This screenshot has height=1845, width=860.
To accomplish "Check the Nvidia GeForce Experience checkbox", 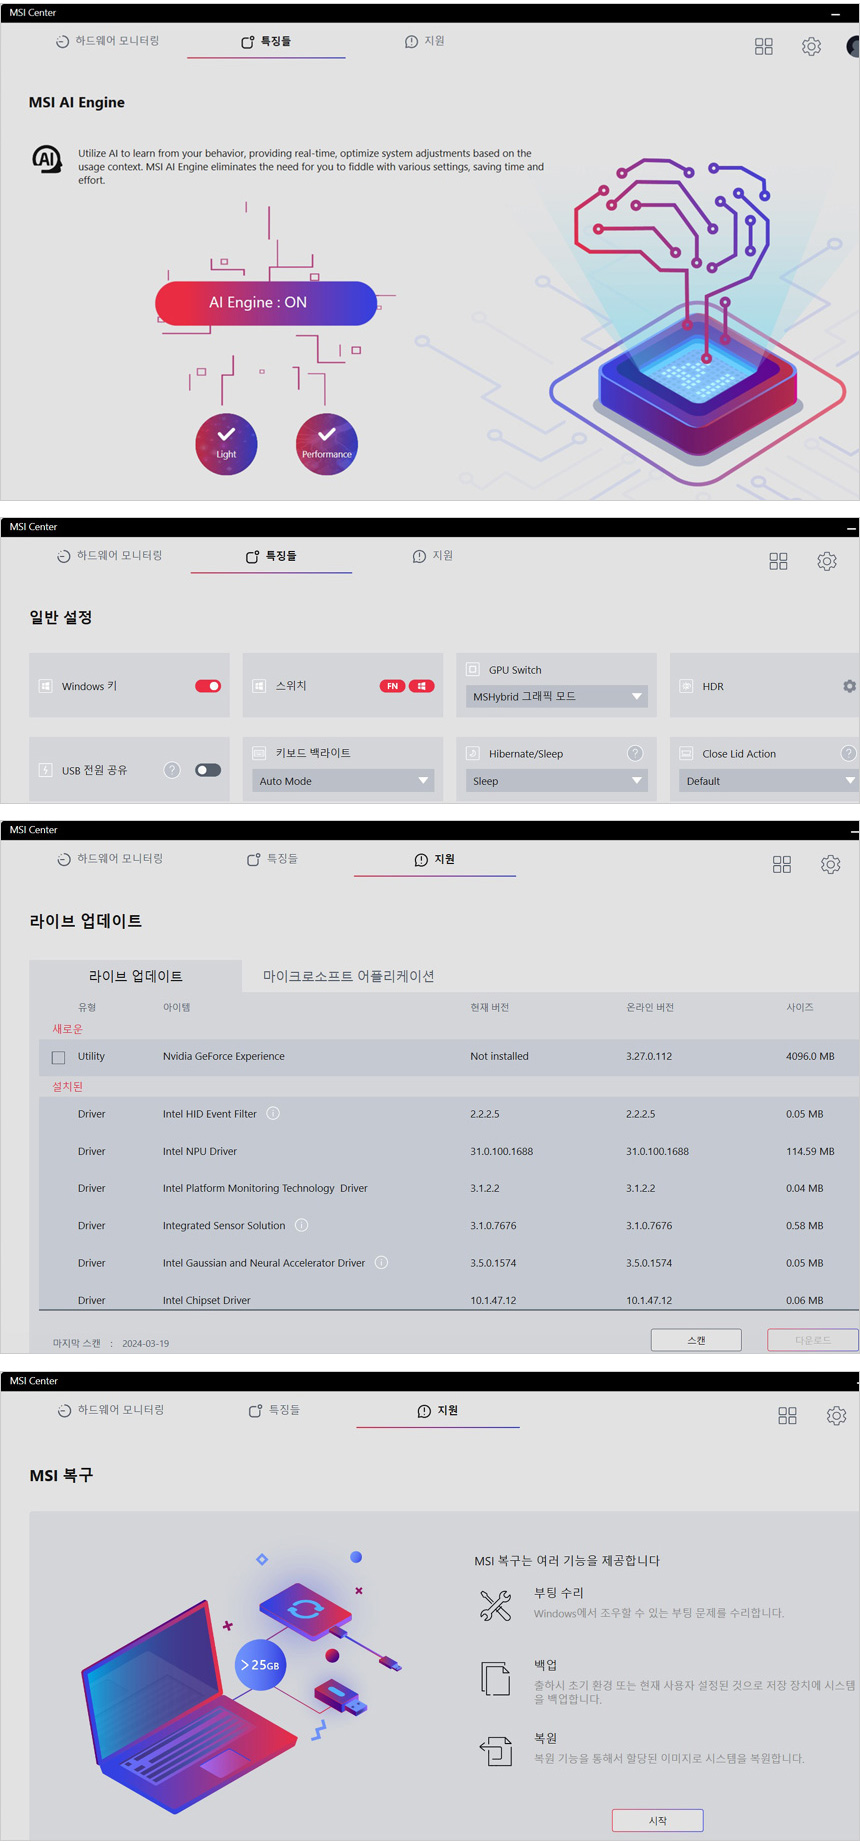I will (x=59, y=1057).
